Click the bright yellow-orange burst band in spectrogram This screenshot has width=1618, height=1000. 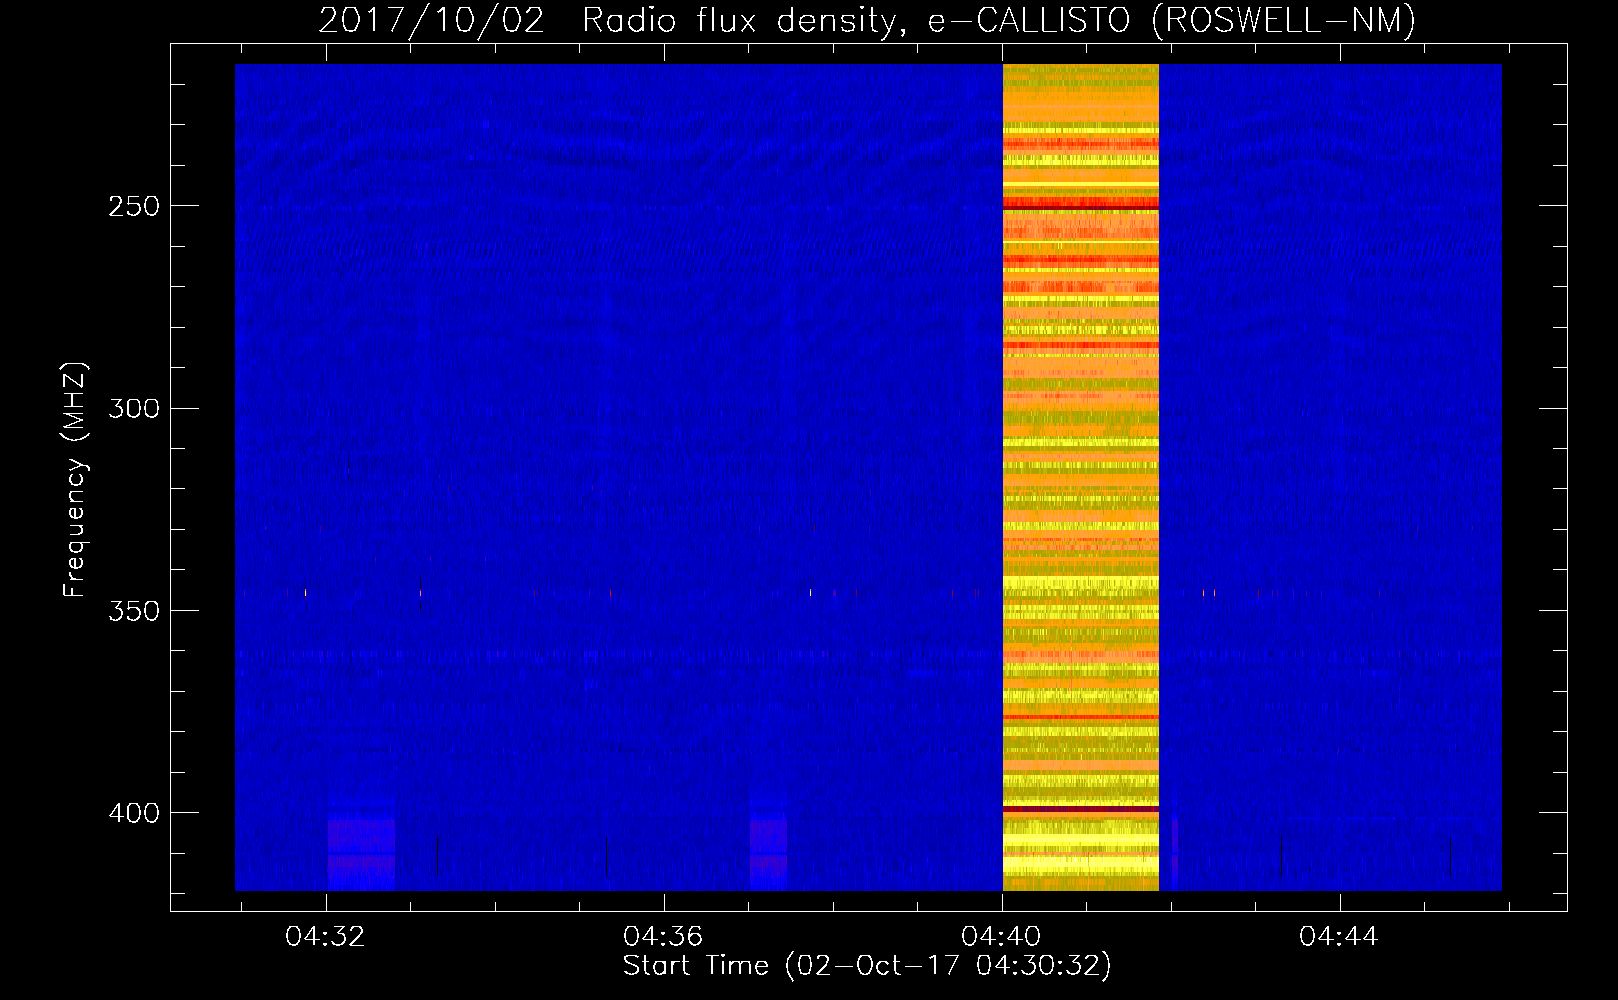(x=1081, y=477)
